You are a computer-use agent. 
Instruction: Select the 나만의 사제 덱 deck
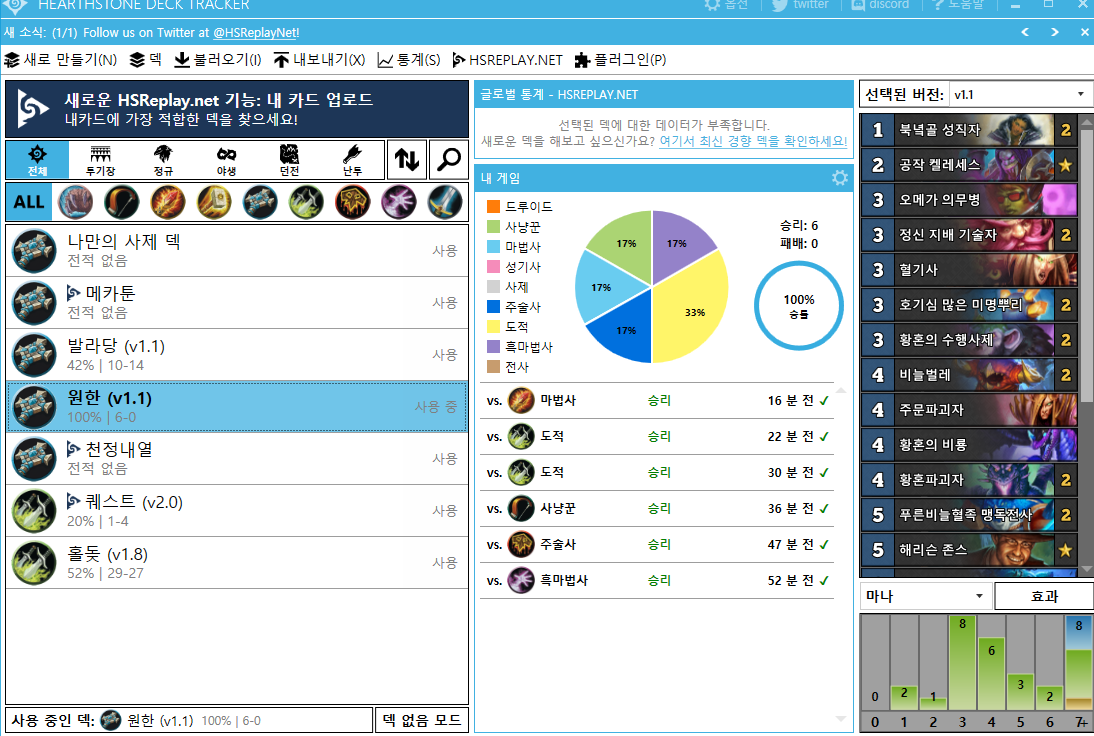click(x=237, y=250)
